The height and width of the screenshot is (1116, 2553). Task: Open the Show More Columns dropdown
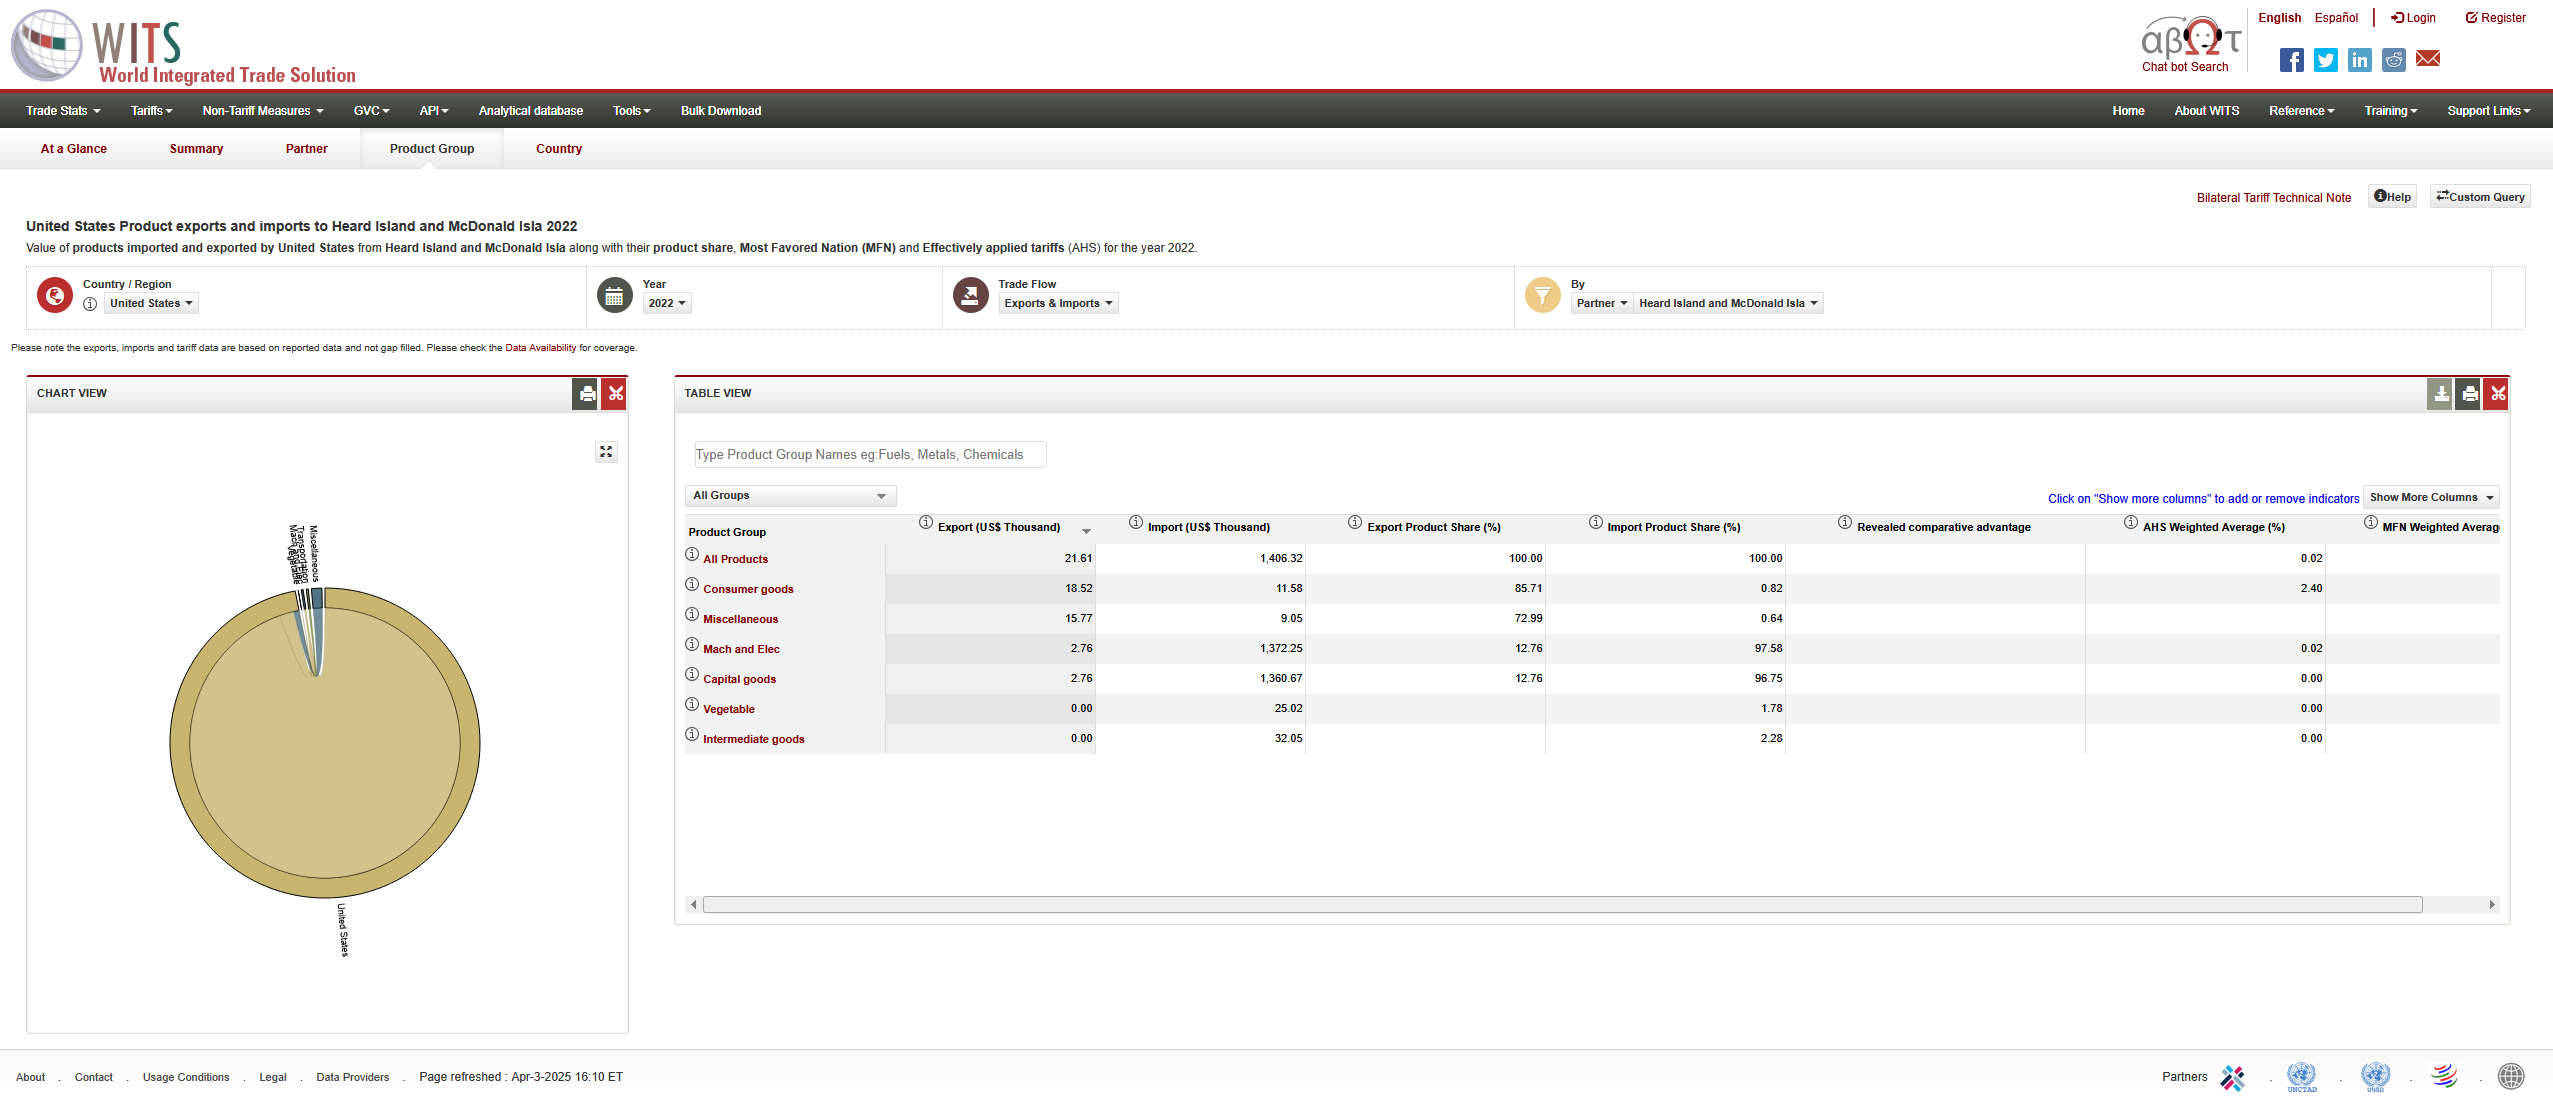pos(2431,498)
